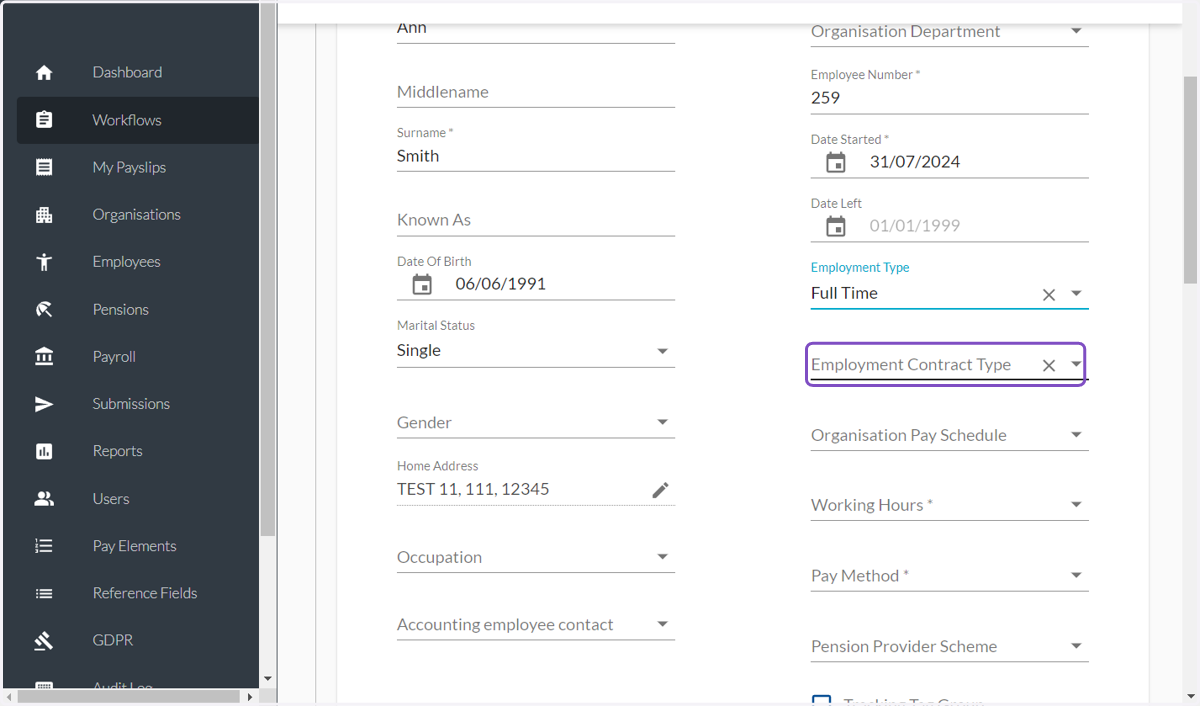The image size is (1200, 706).
Task: Click the Surname field containing Smith
Action: click(536, 156)
